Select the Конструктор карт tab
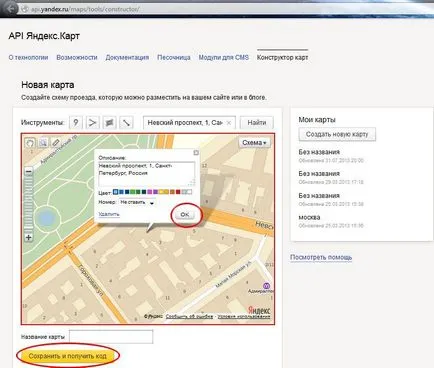 282,57
